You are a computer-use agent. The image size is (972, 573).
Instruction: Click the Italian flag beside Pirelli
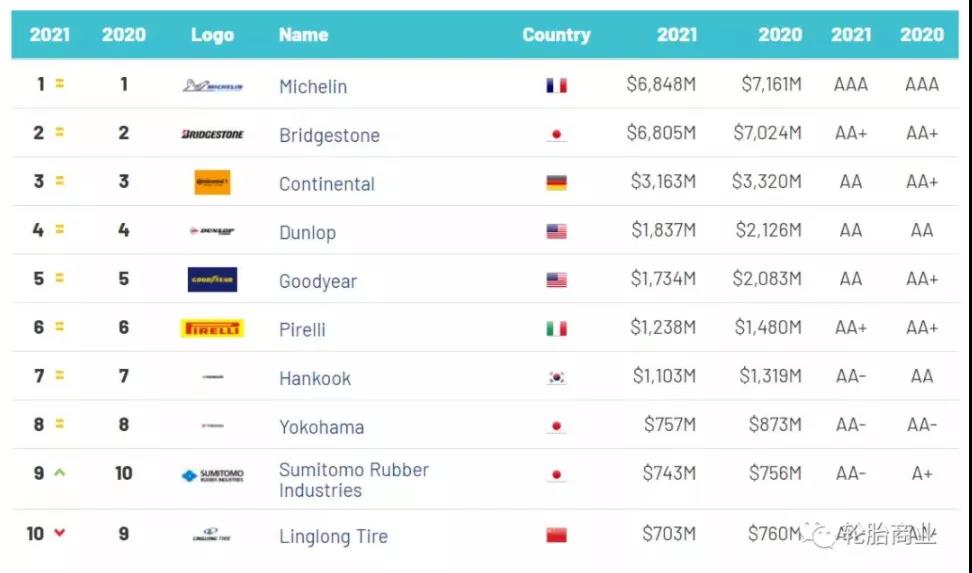(556, 329)
